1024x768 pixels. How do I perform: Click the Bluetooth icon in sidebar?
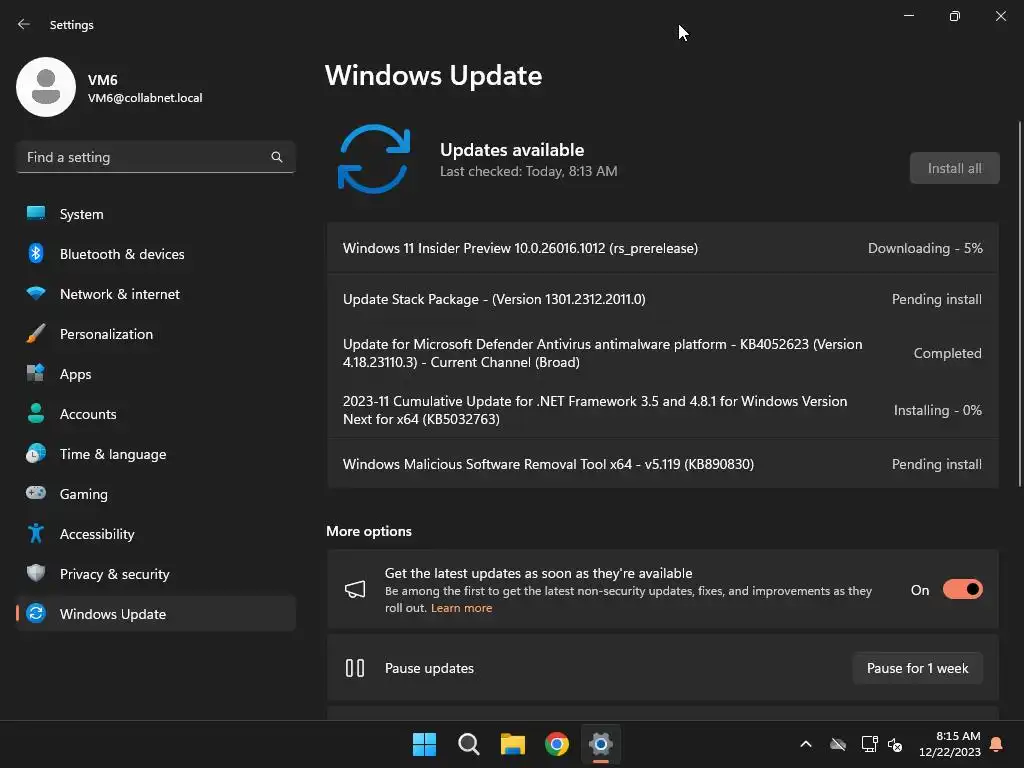point(36,253)
